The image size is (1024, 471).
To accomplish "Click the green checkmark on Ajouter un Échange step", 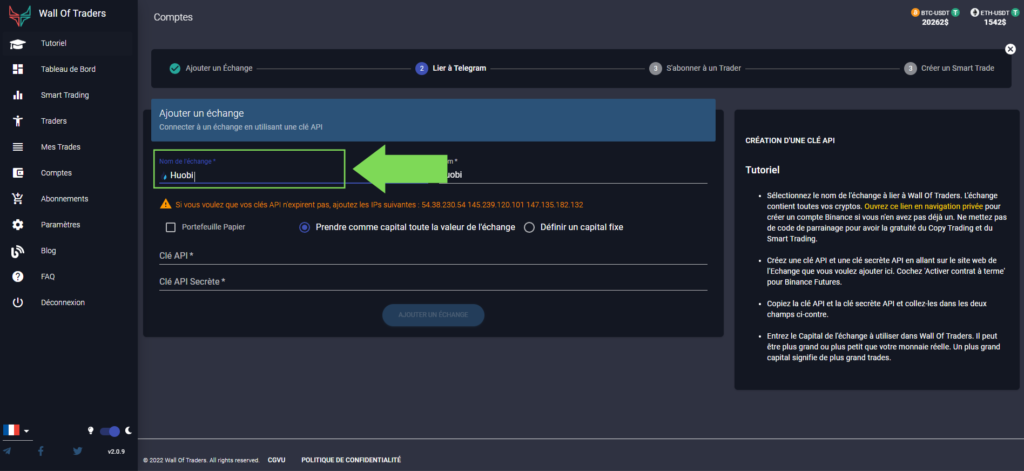I will [x=174, y=68].
